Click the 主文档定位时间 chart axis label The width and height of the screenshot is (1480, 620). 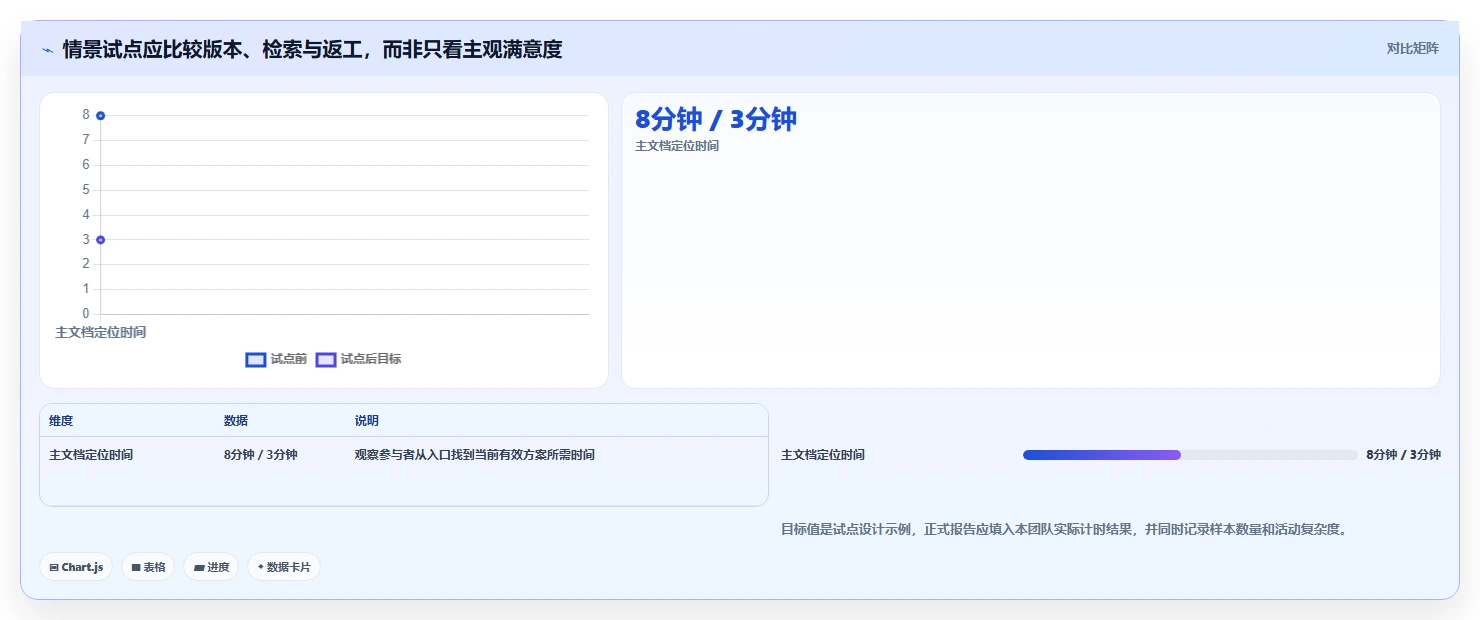pos(101,332)
